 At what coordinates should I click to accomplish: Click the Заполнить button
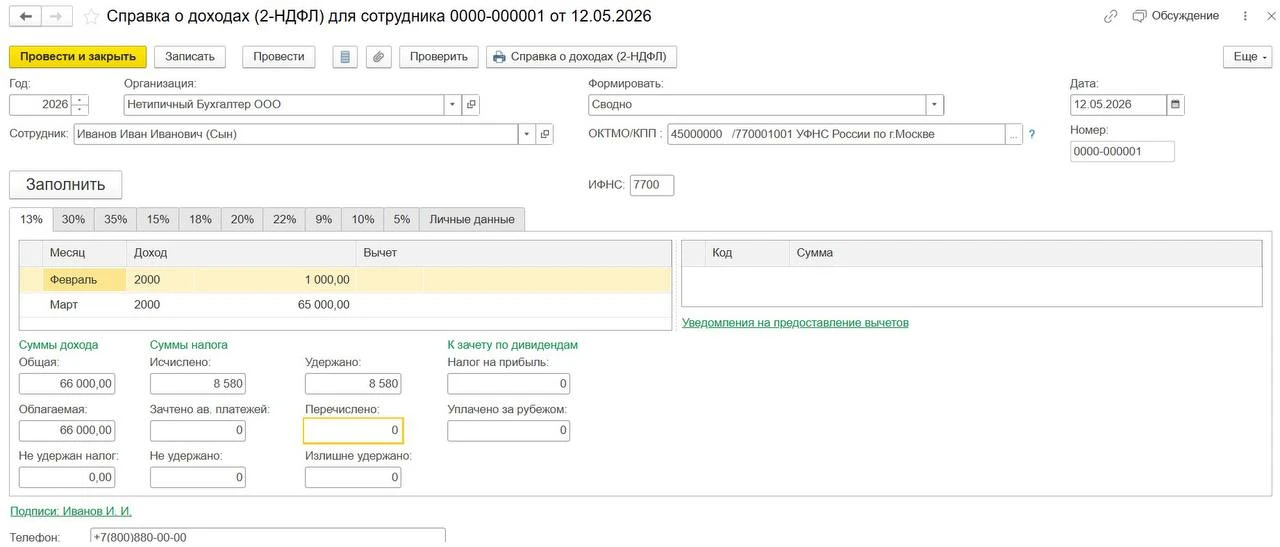tap(65, 185)
